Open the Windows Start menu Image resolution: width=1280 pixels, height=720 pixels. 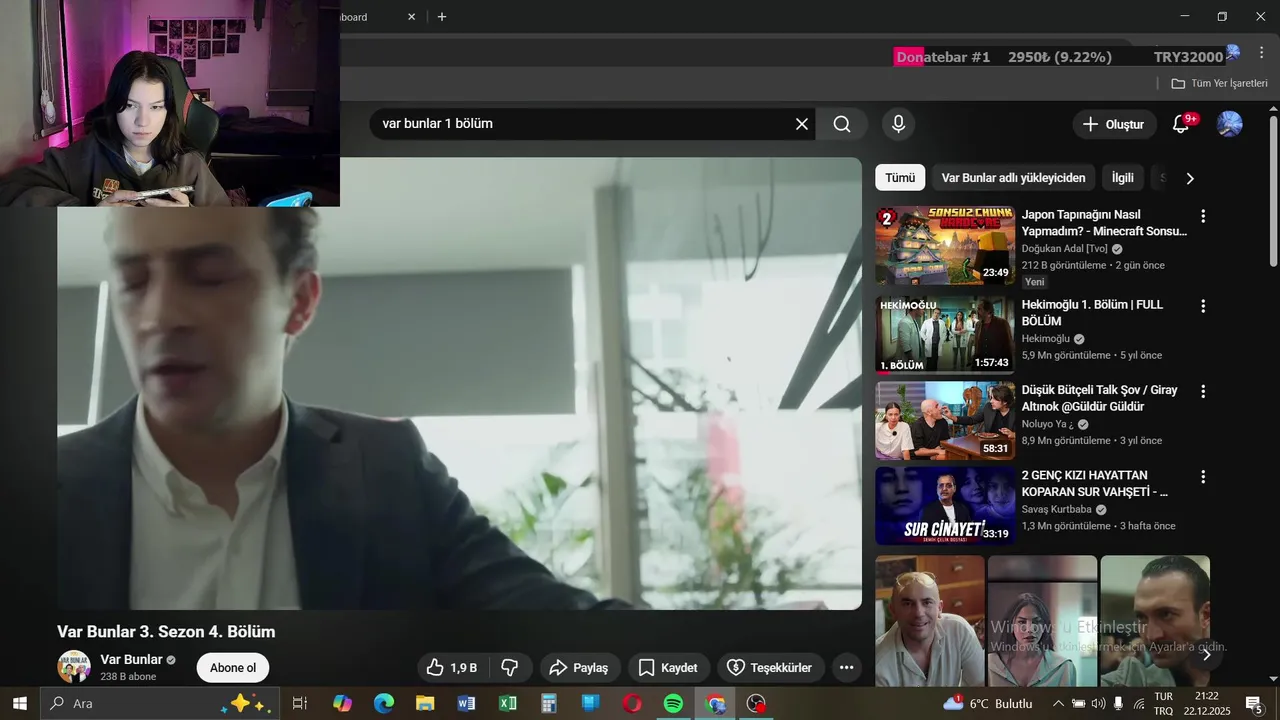pos(19,703)
